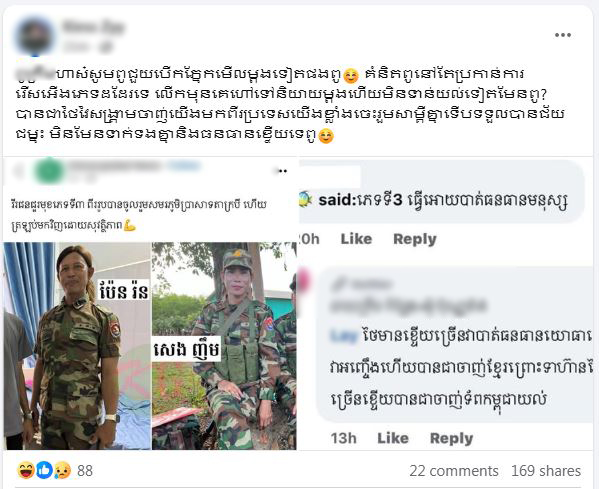
Task: Reply to the top comment about ភេទទី3
Action: [414, 239]
